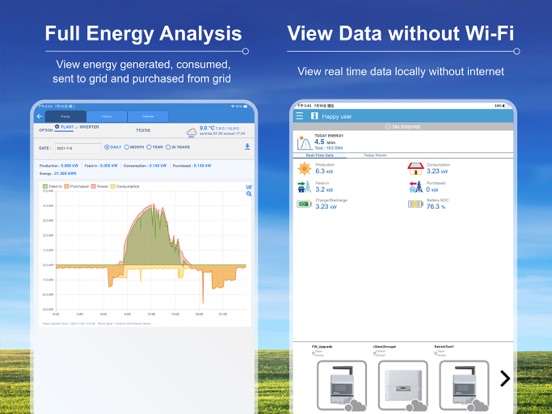Click the Wi-Fi indicator in left tablet status bar
This screenshot has width=552, height=414.
click(x=232, y=106)
